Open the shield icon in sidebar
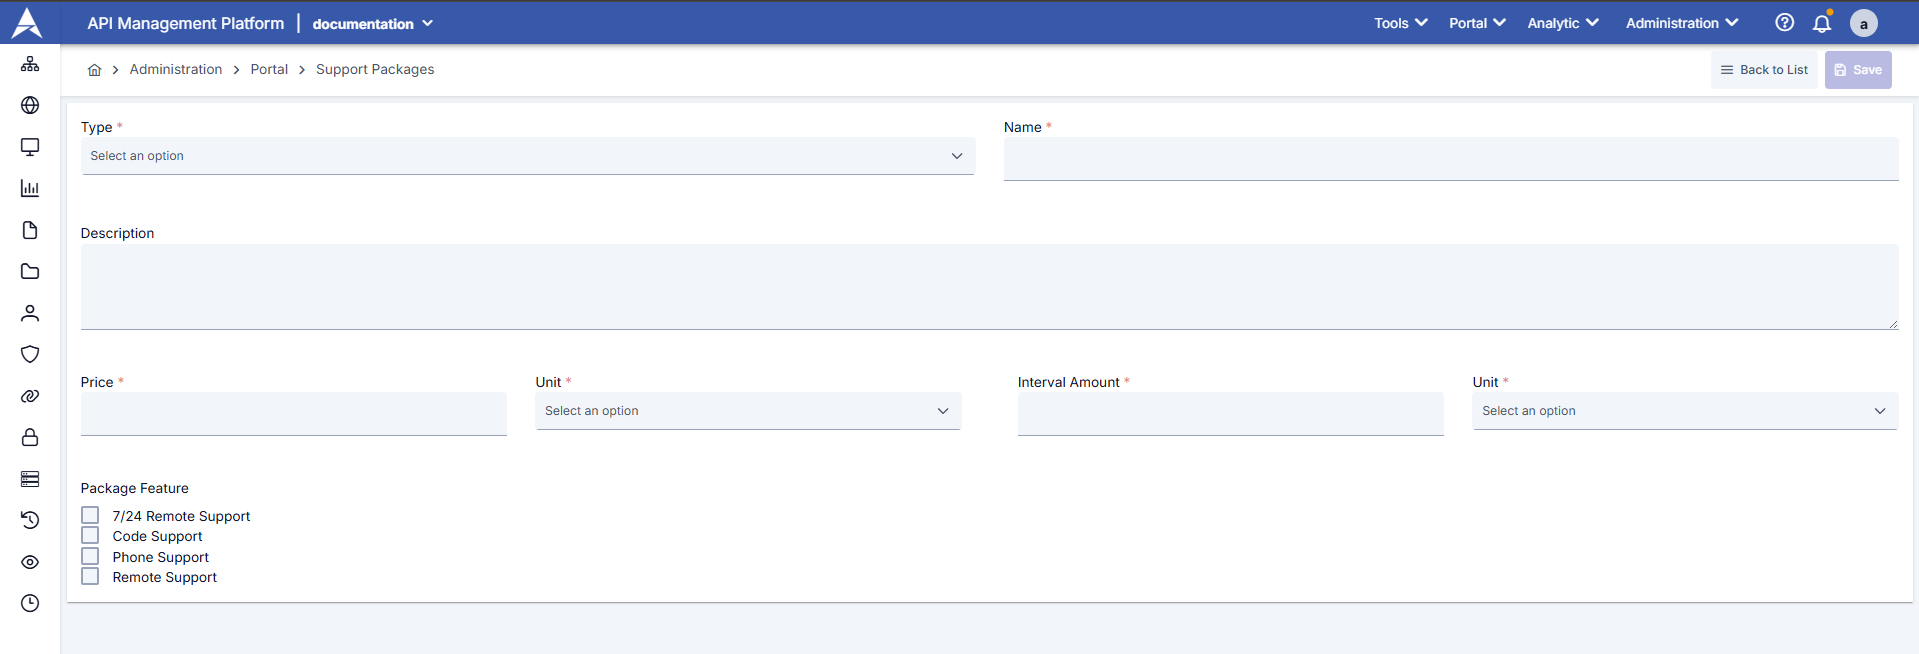 click(x=30, y=354)
